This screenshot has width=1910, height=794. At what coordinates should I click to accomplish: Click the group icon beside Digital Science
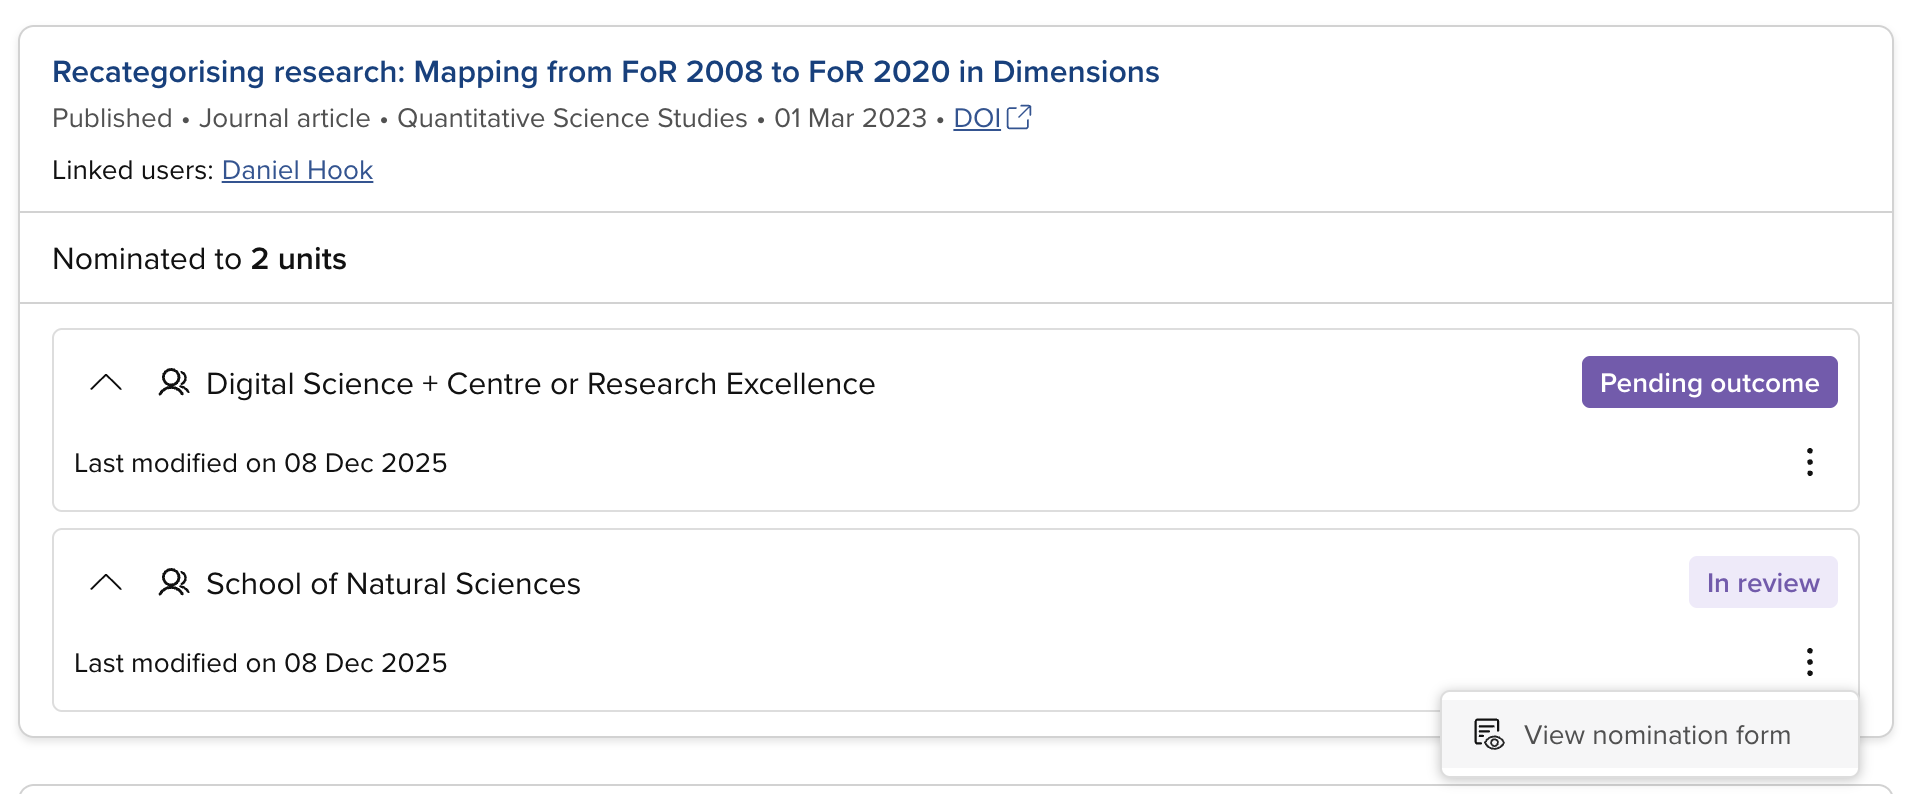[x=174, y=383]
